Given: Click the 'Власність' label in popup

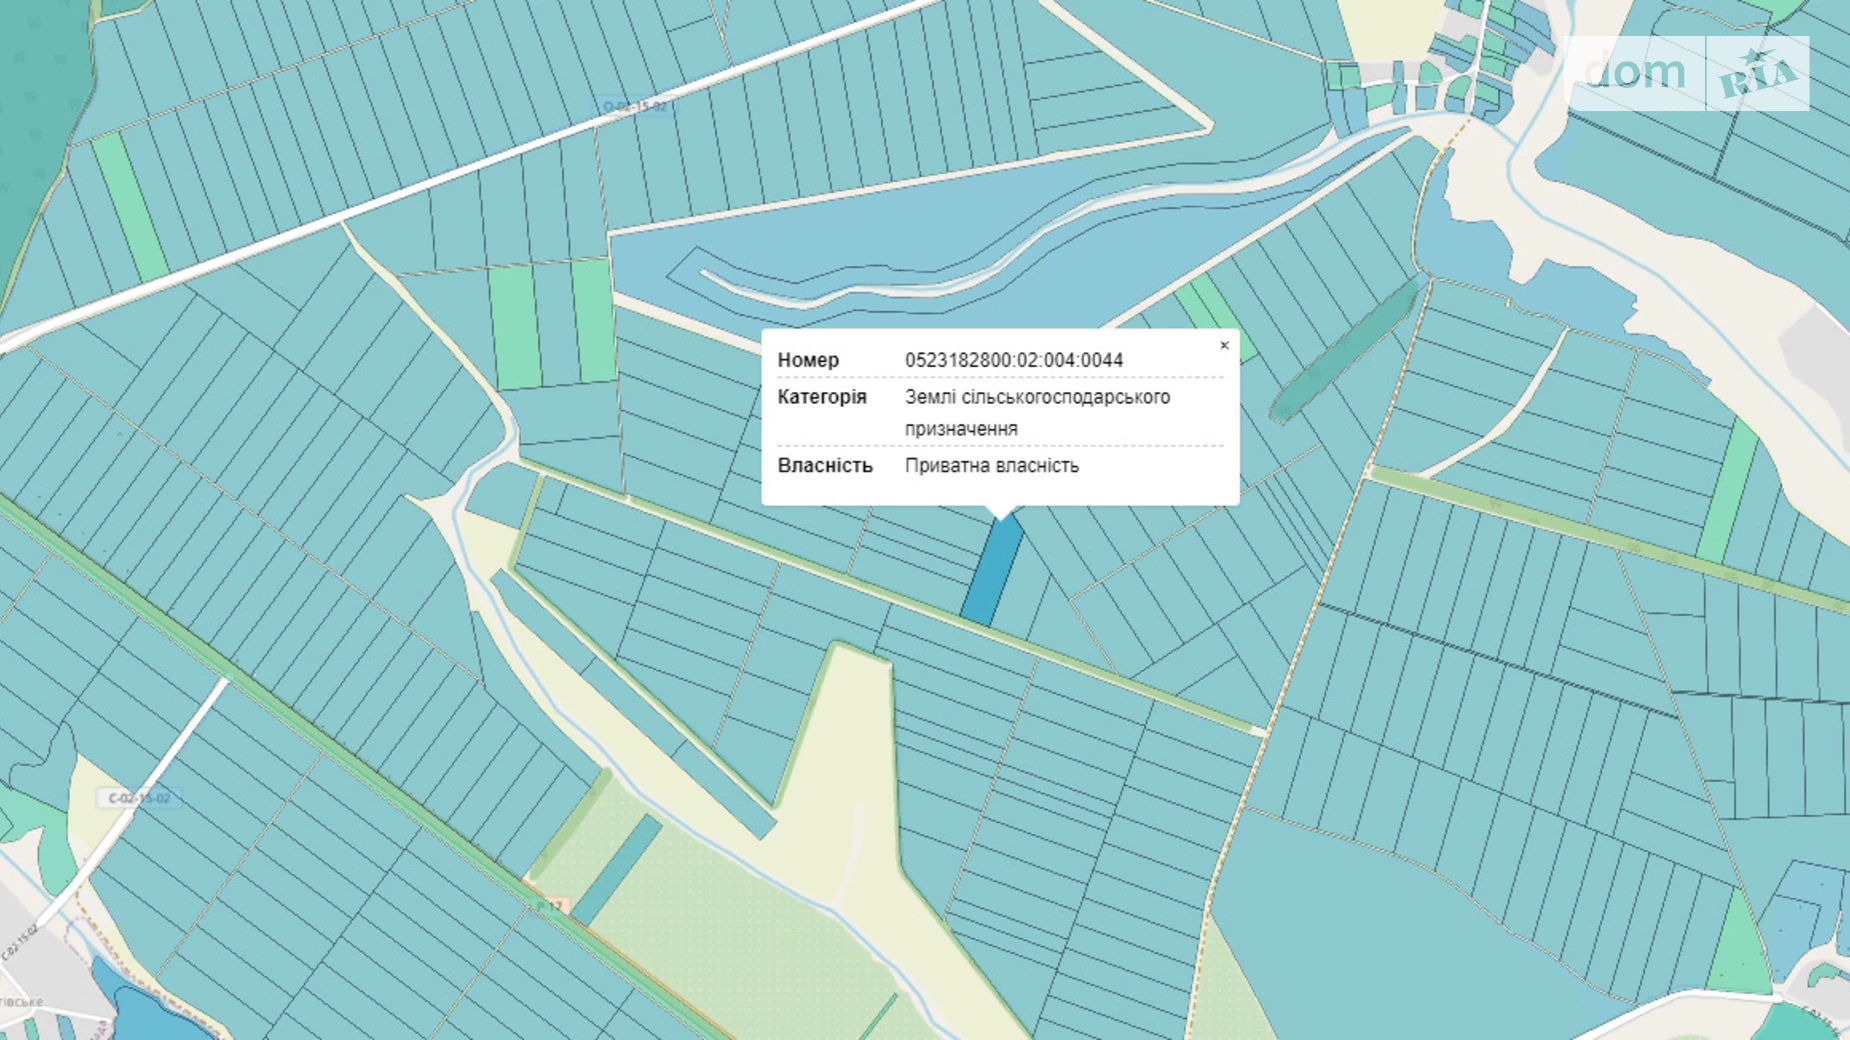Looking at the screenshot, I should [825, 465].
